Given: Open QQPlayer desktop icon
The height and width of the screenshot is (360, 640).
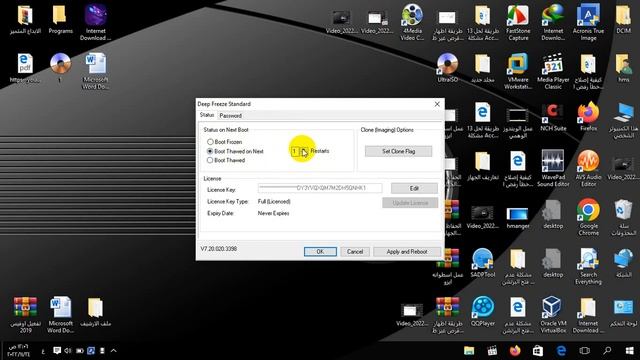Looking at the screenshot, I should click(x=482, y=311).
